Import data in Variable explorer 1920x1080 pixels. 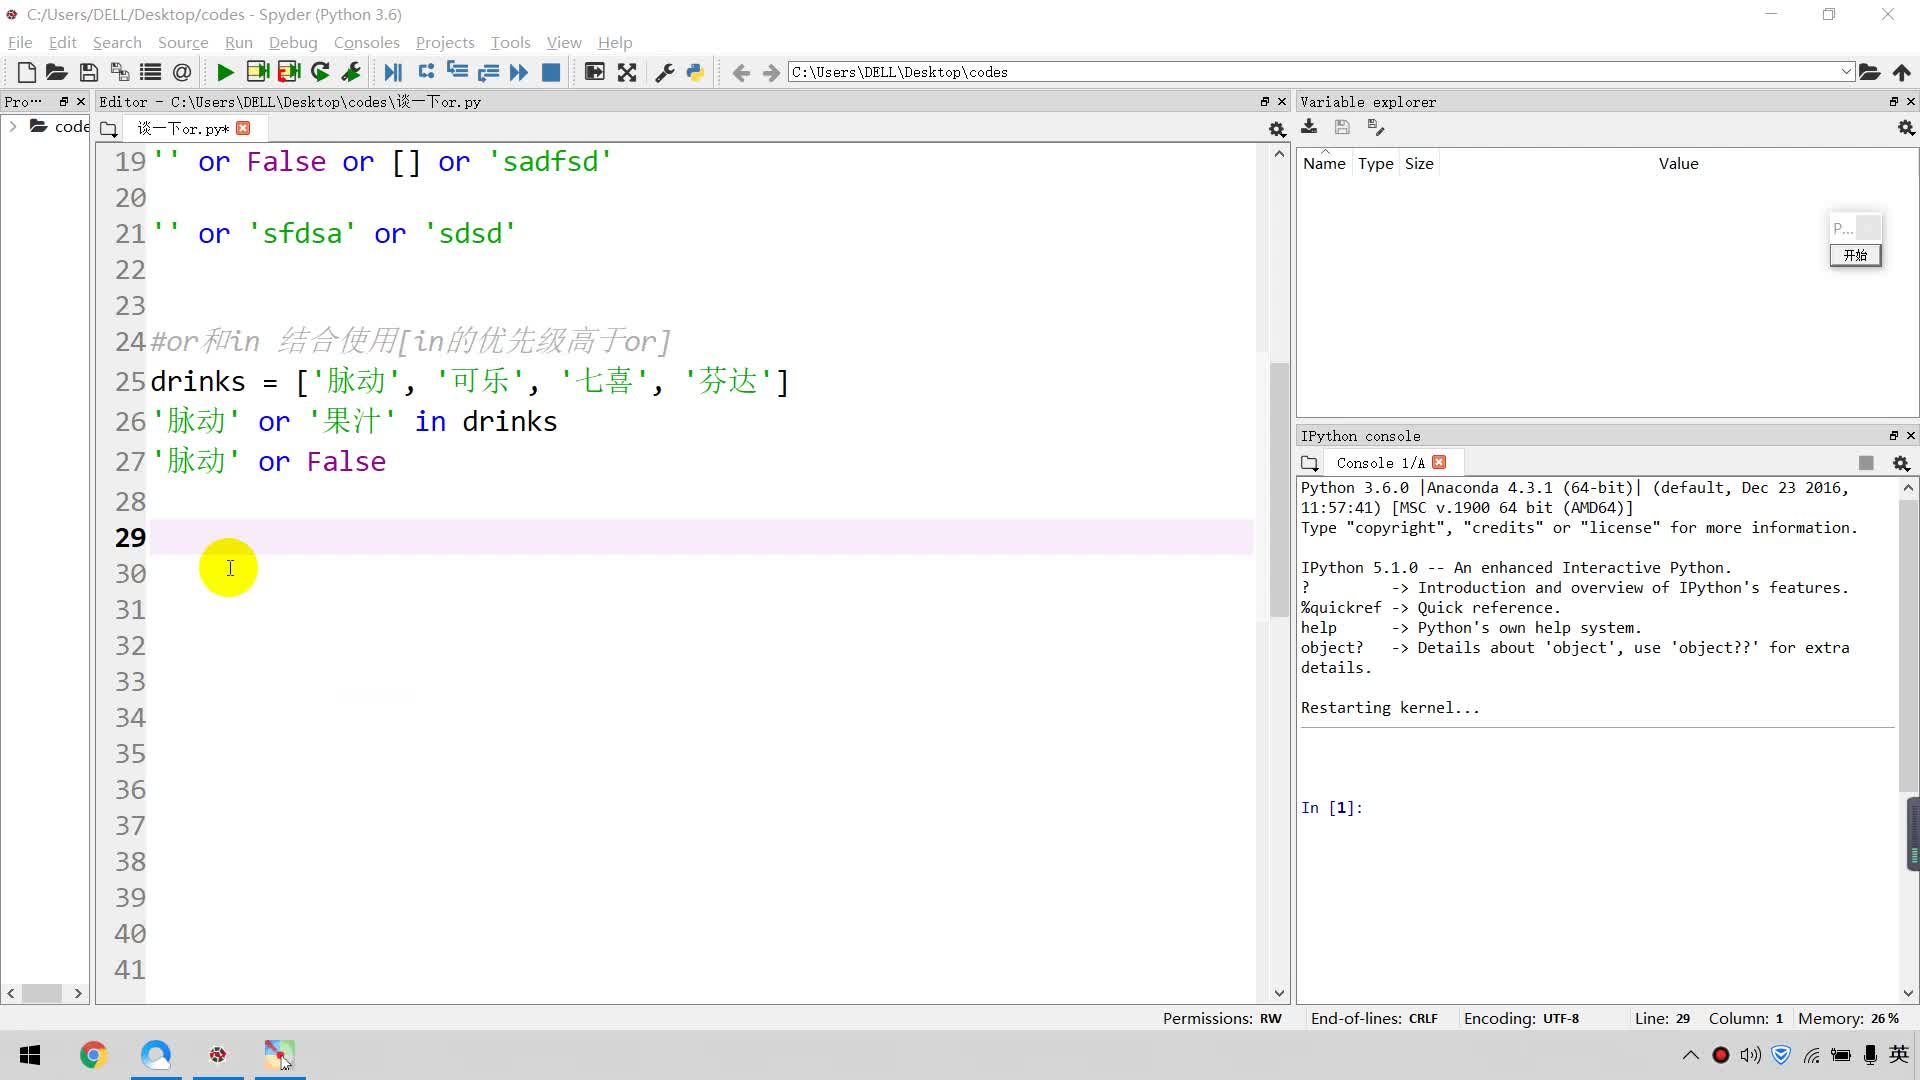pyautogui.click(x=1309, y=127)
